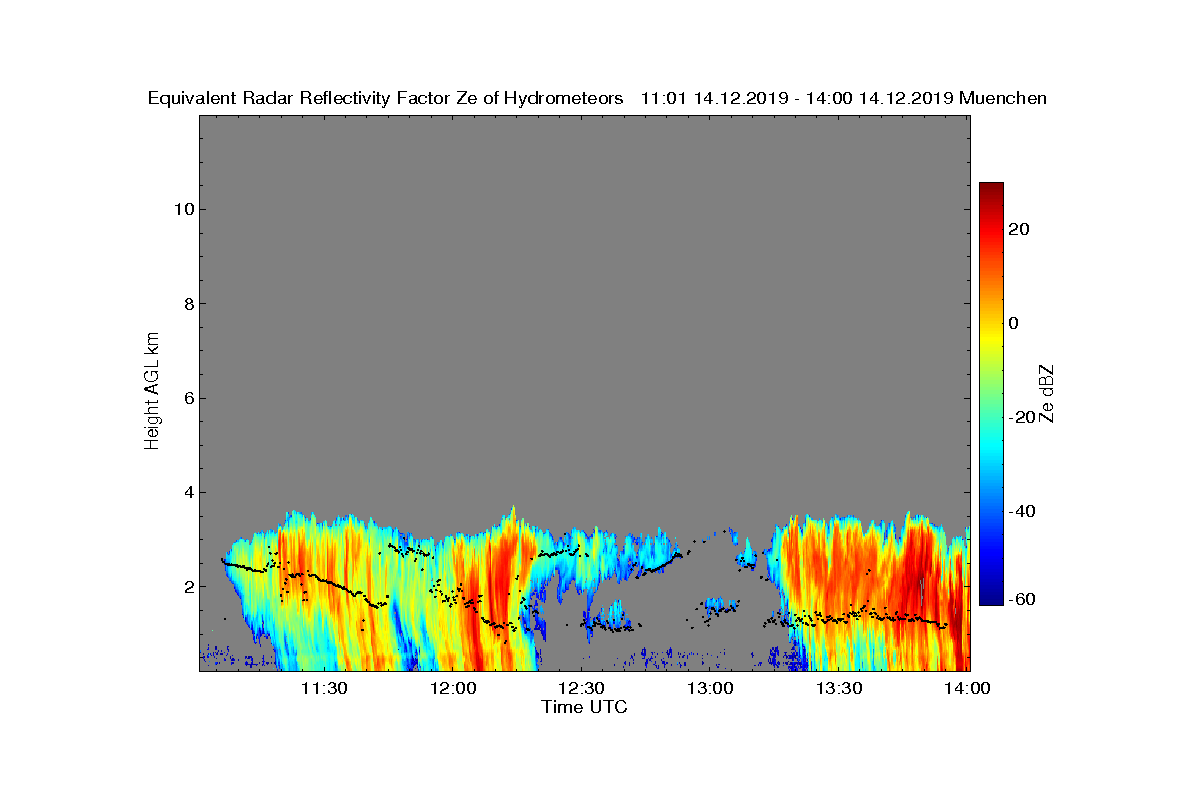Click the plot title beginning 'Equivalent Radar Reflectivity Factor'
This screenshot has width=1200, height=800.
click(597, 98)
